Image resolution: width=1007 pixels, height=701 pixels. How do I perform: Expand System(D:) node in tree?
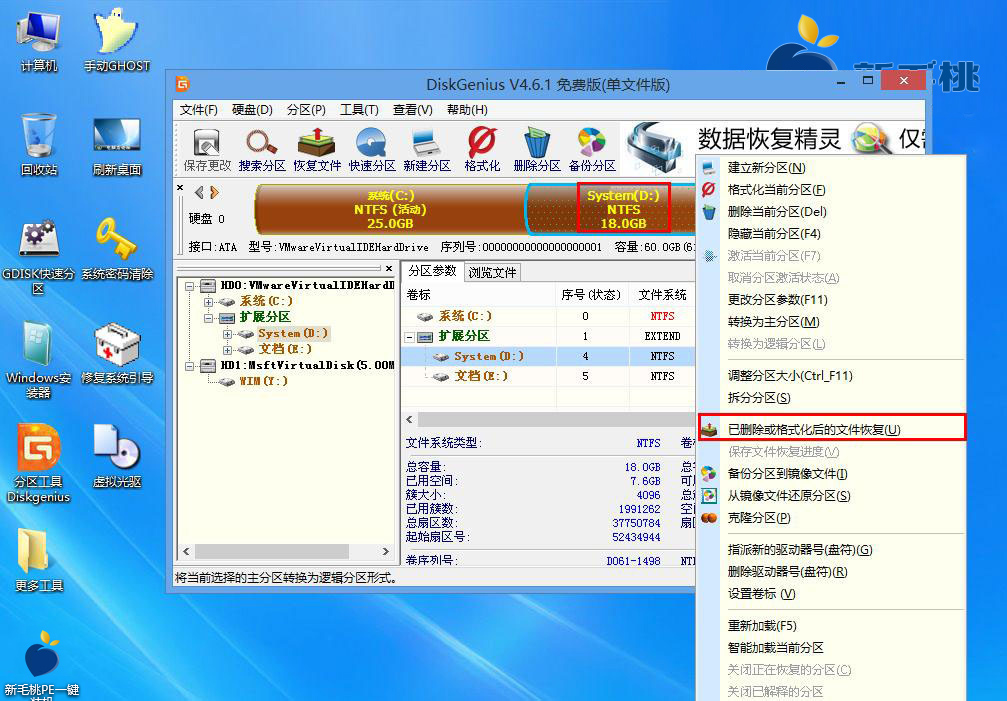[227, 334]
